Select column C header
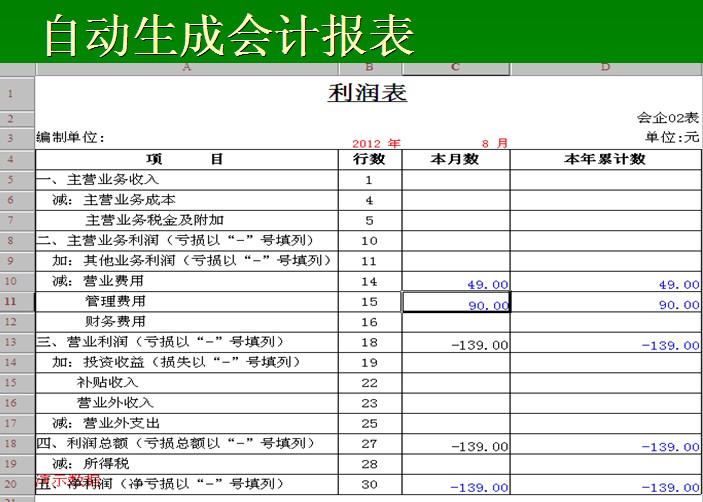Screen dimensions: 703x502 [456, 68]
